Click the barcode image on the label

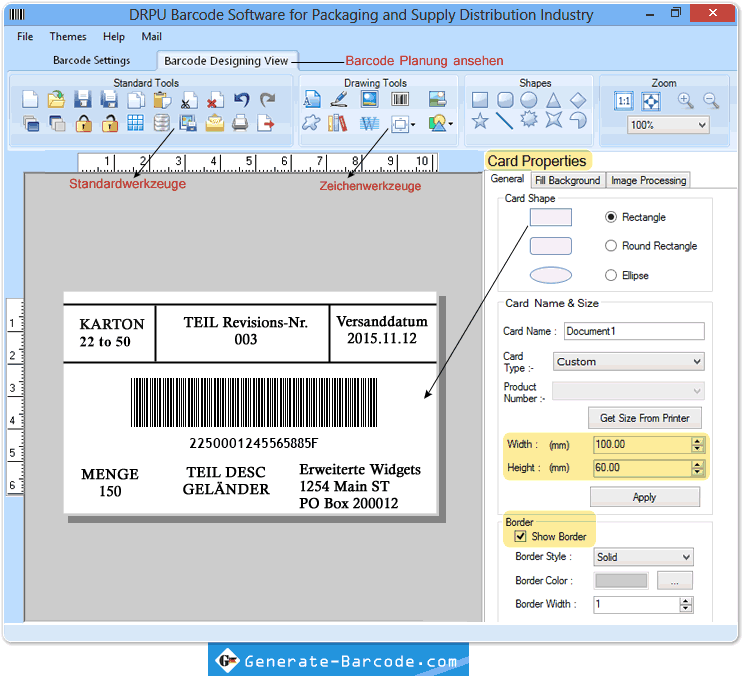pos(254,402)
